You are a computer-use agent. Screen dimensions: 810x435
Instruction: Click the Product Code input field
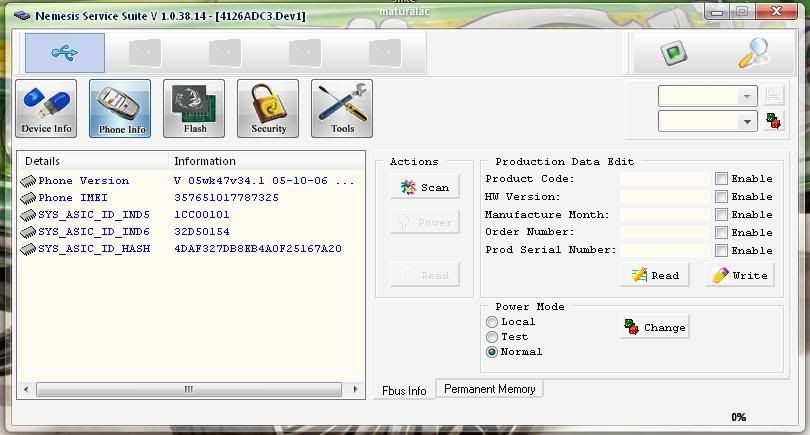pos(665,179)
